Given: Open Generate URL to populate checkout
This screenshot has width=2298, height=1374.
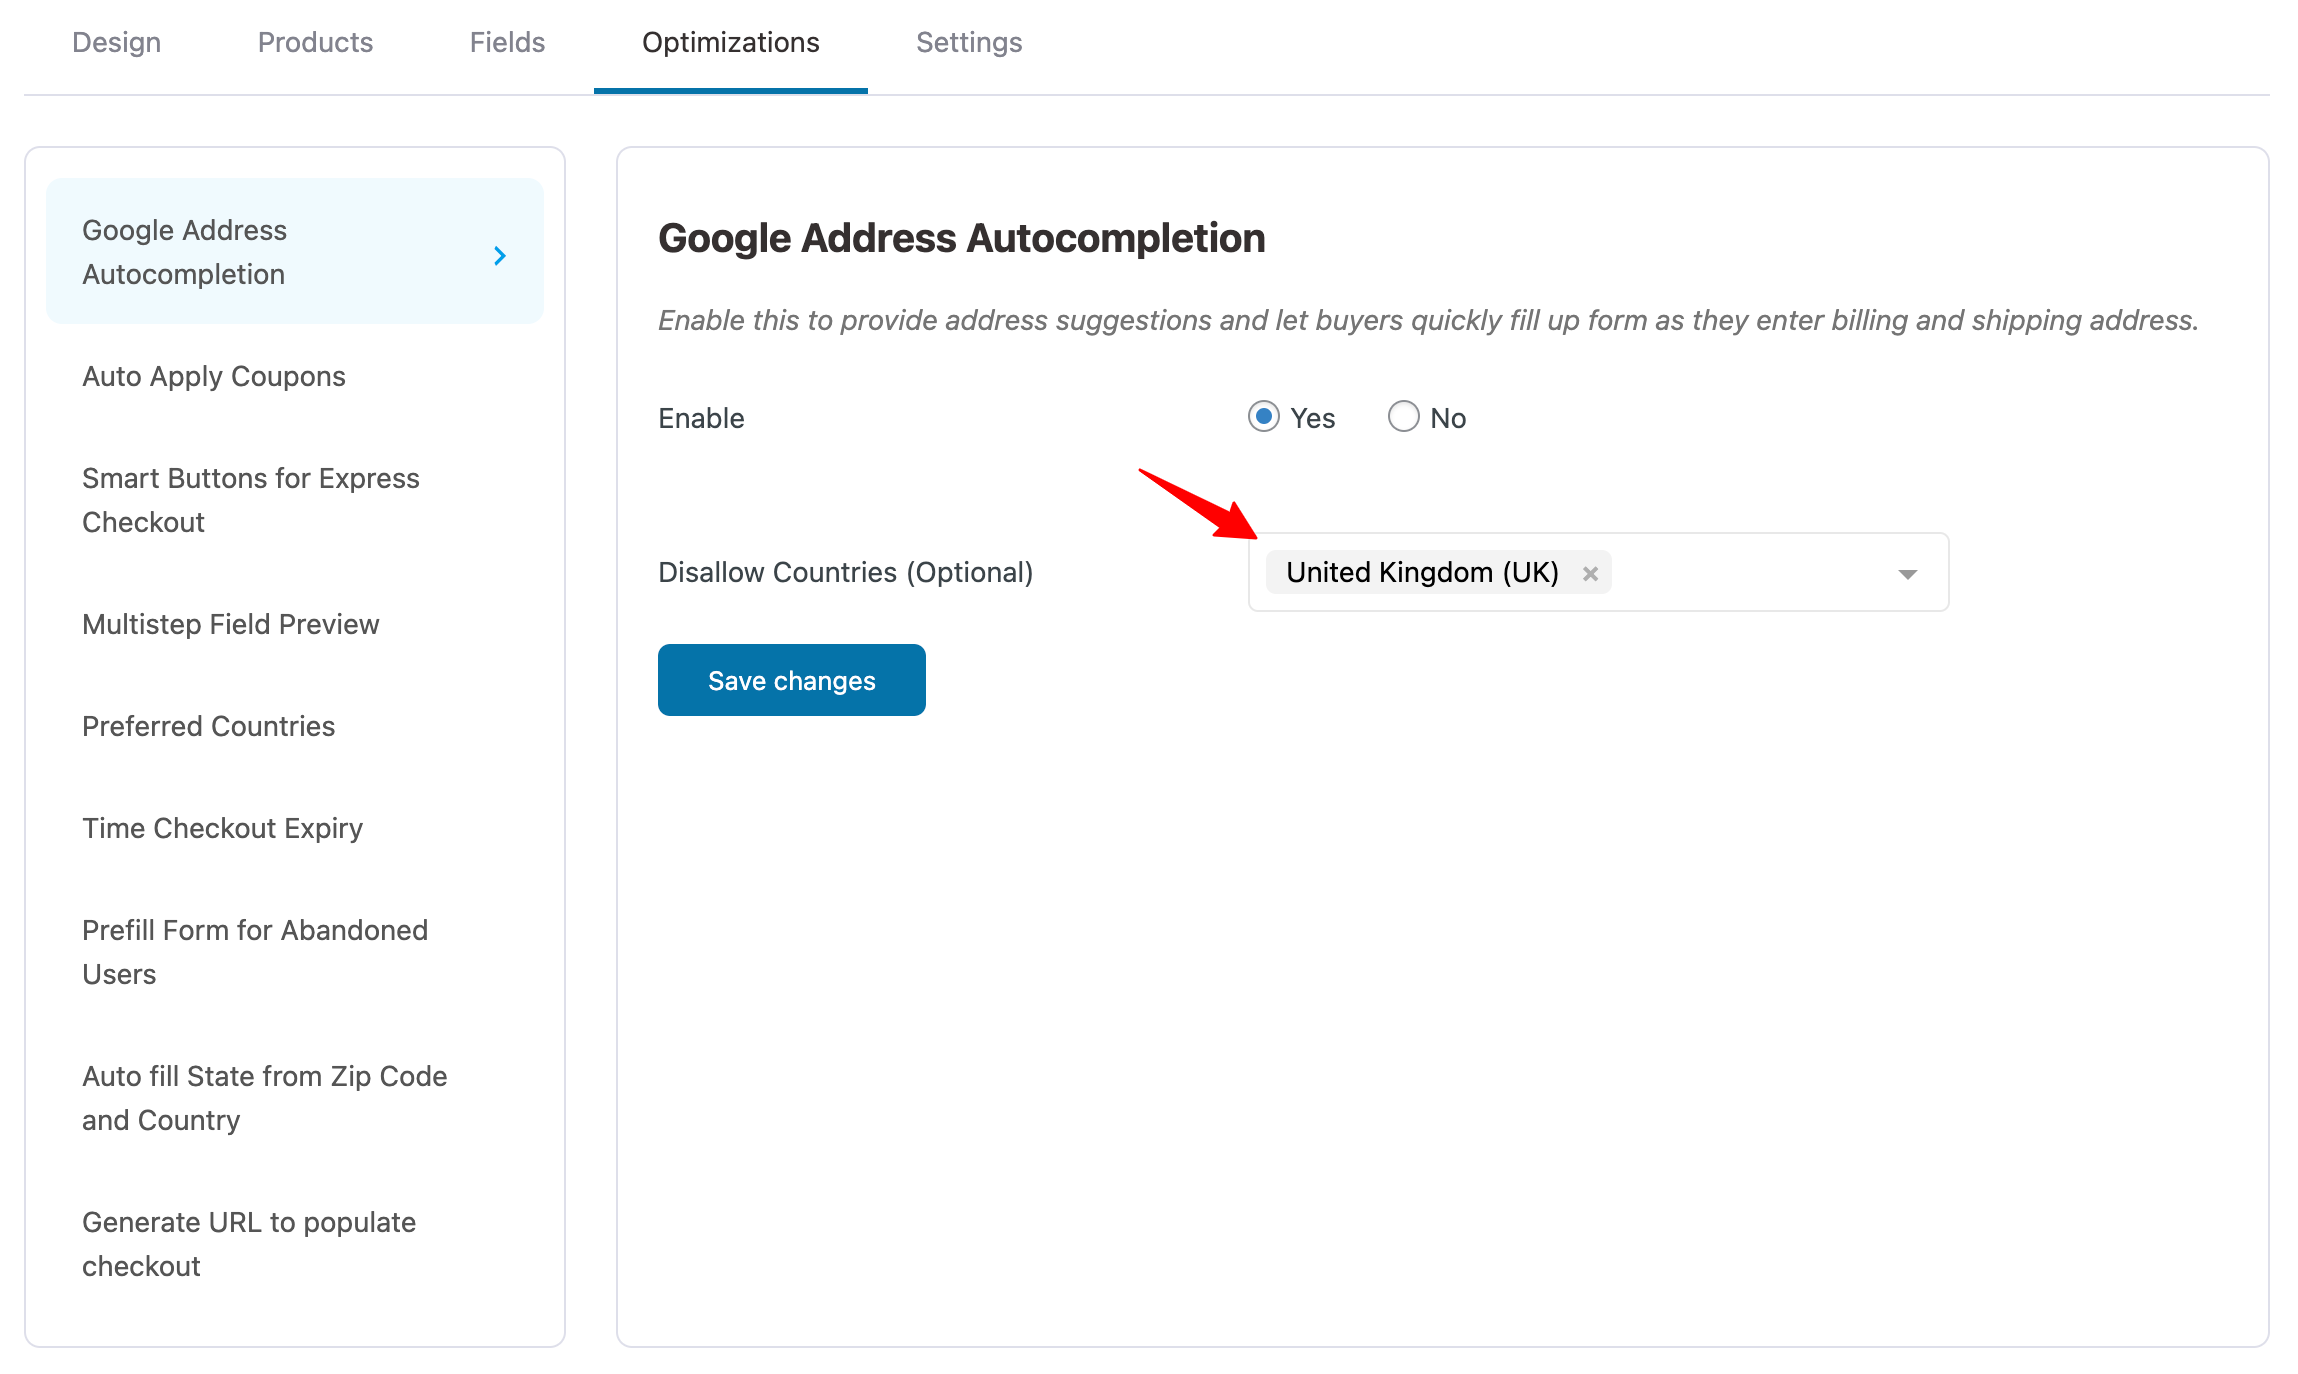Looking at the screenshot, I should coord(248,1243).
